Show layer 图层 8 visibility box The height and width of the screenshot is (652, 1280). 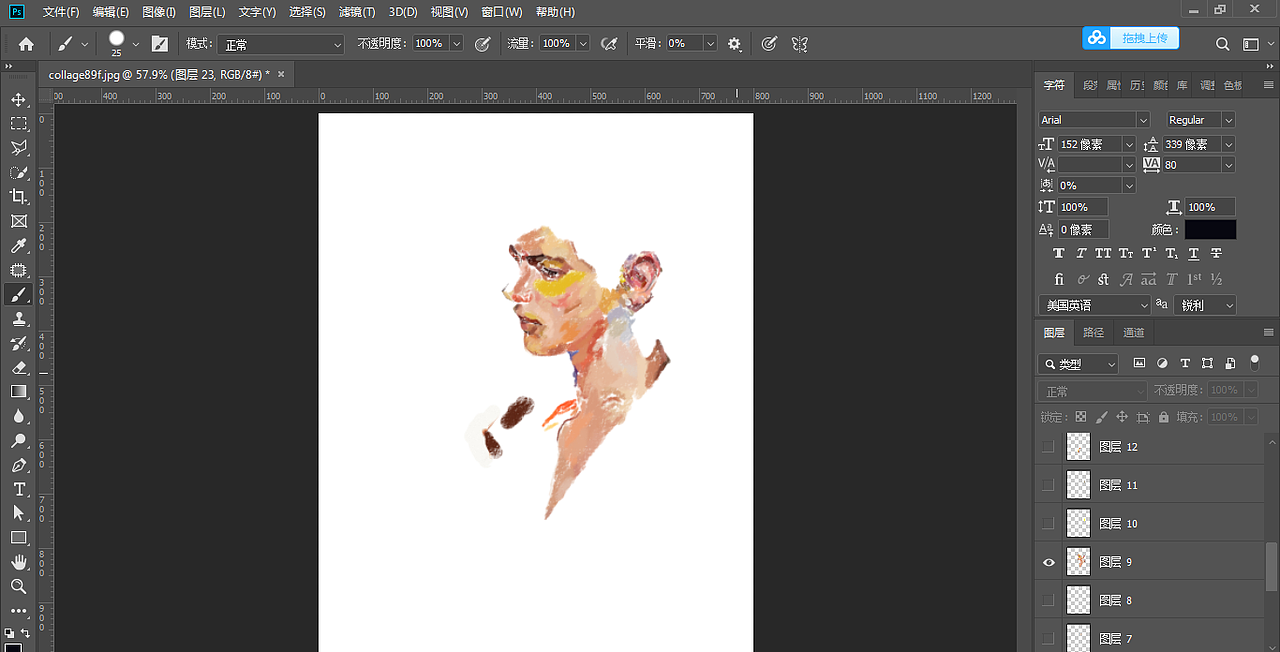(x=1048, y=600)
